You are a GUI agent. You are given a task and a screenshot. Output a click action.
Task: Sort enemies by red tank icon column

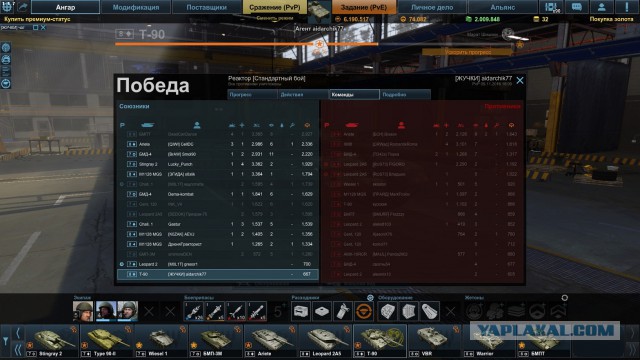[x=352, y=125]
